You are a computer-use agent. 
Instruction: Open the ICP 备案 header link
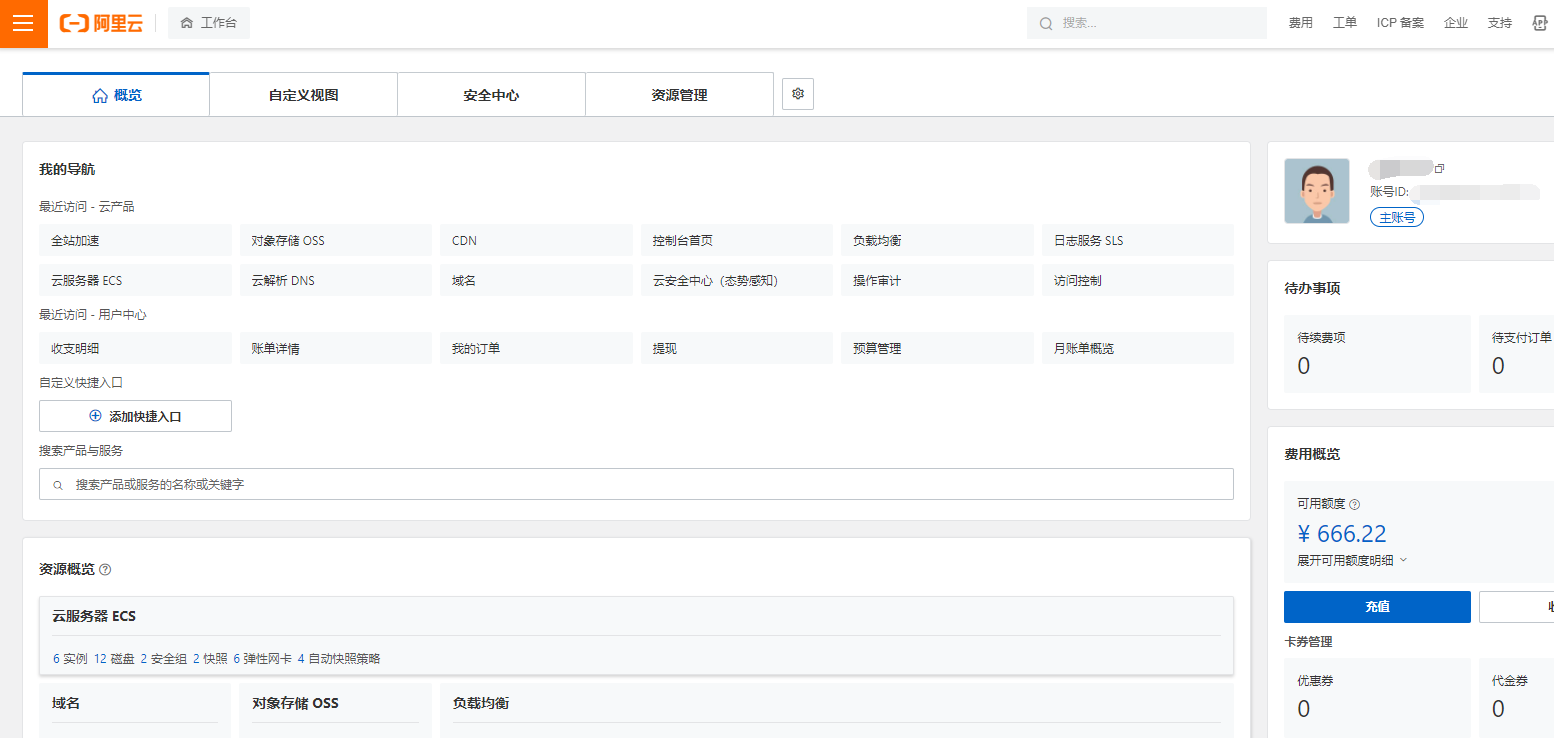click(1400, 23)
